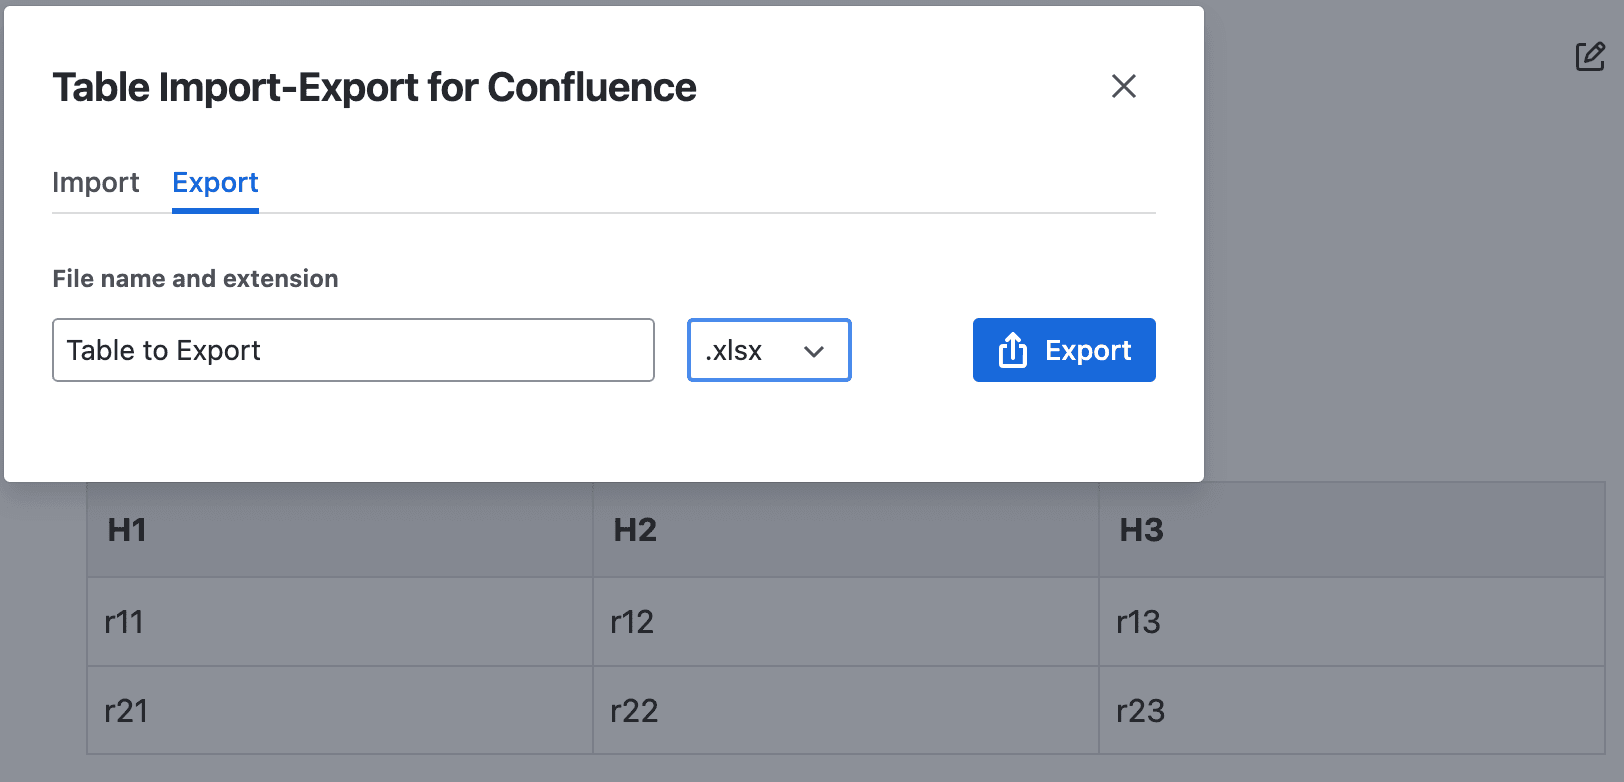Close the Table Import-Export dialog

pos(1123,87)
